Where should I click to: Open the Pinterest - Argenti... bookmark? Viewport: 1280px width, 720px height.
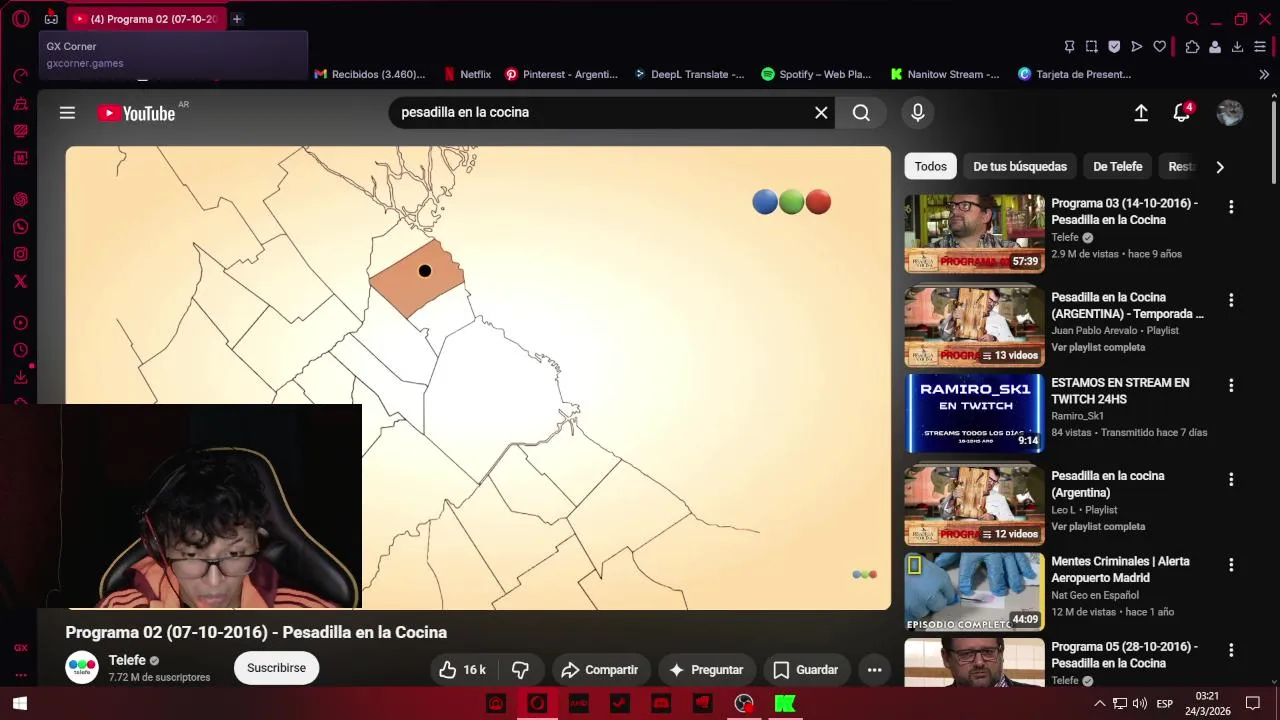pyautogui.click(x=562, y=74)
